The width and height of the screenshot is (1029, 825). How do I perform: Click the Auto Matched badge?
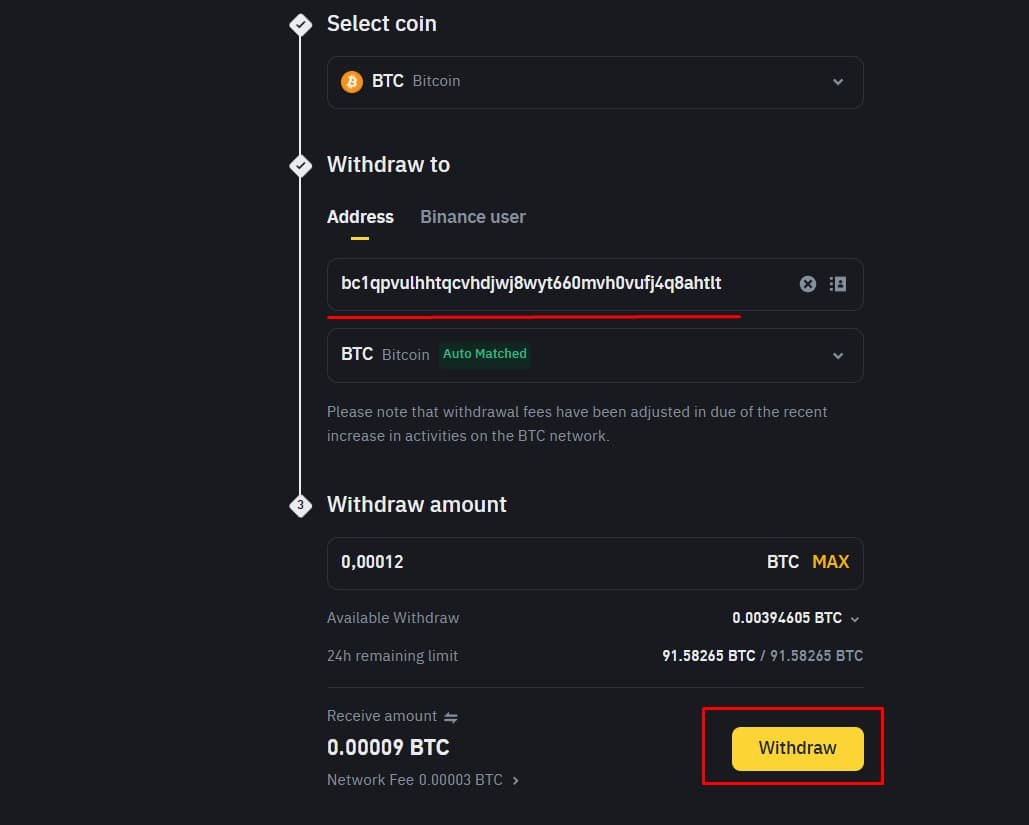coord(484,353)
